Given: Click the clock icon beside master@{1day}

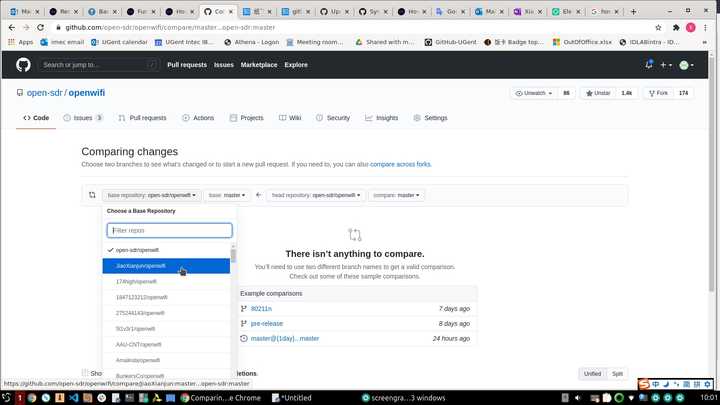Looking at the screenshot, I should point(244,338).
